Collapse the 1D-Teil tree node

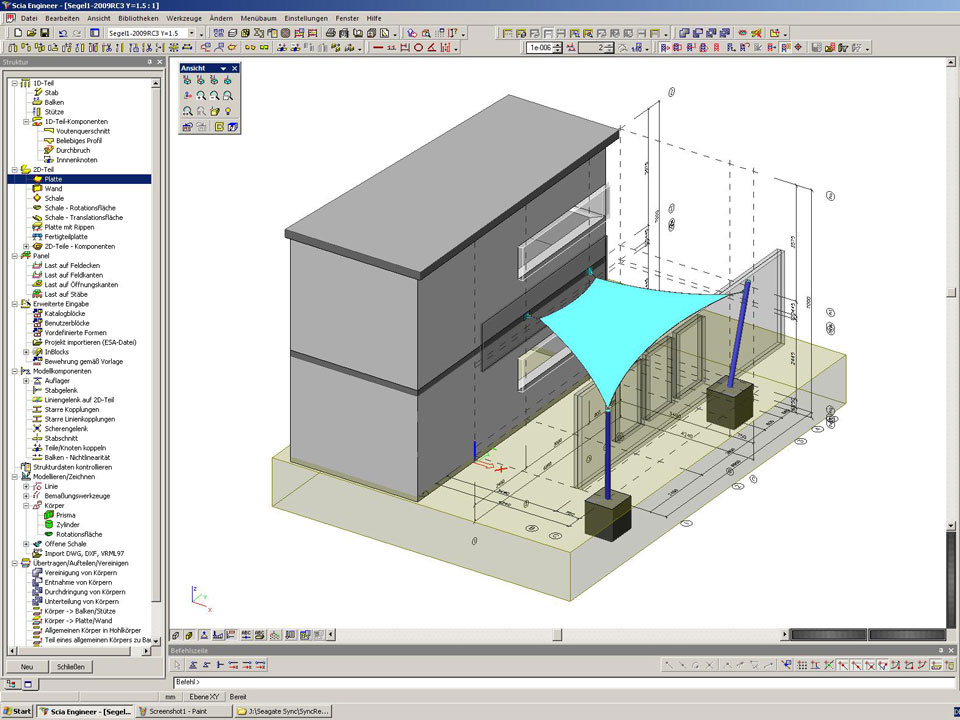pyautogui.click(x=14, y=83)
